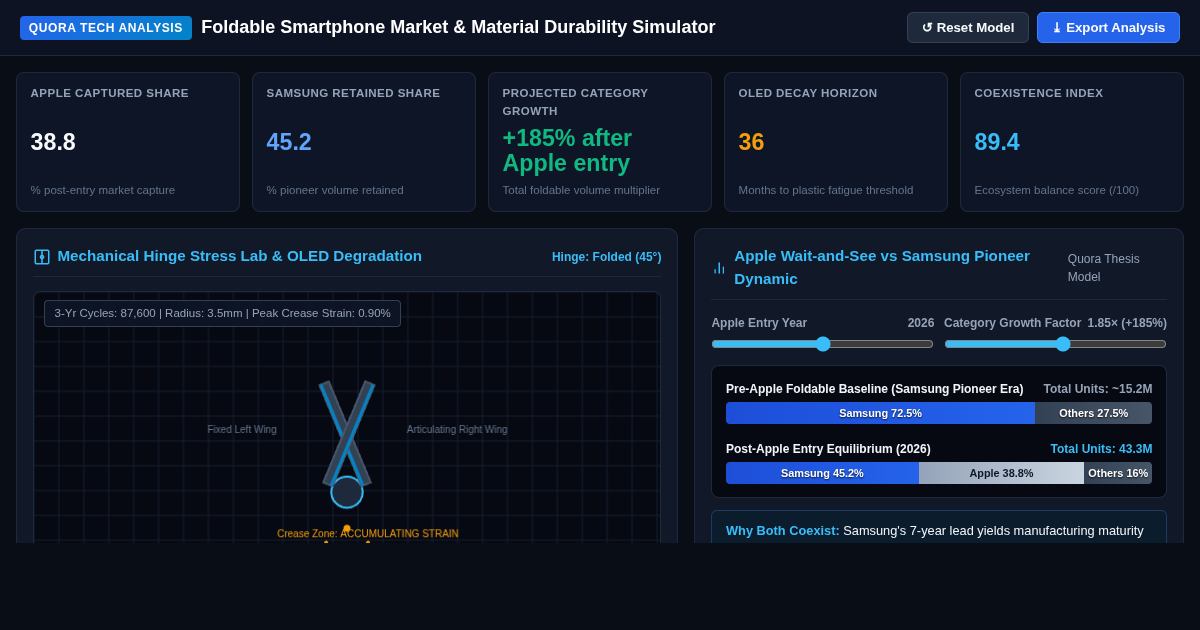Screen dimensions: 1200x630
Task: Click the Samsung 45.2% bar segment
Action: 822,473
